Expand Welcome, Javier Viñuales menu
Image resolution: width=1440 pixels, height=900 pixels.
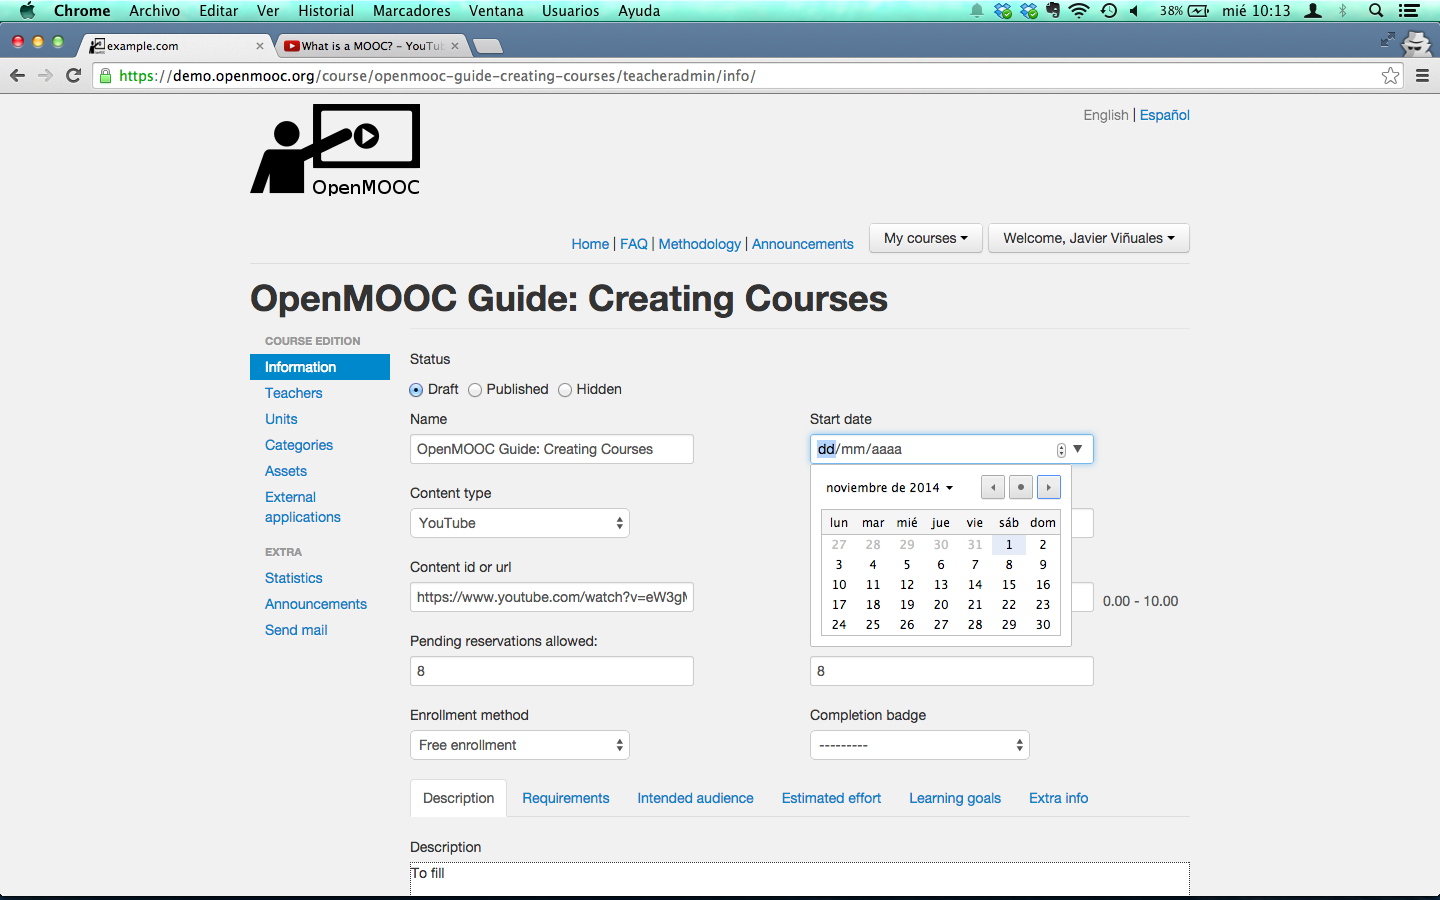(1089, 238)
